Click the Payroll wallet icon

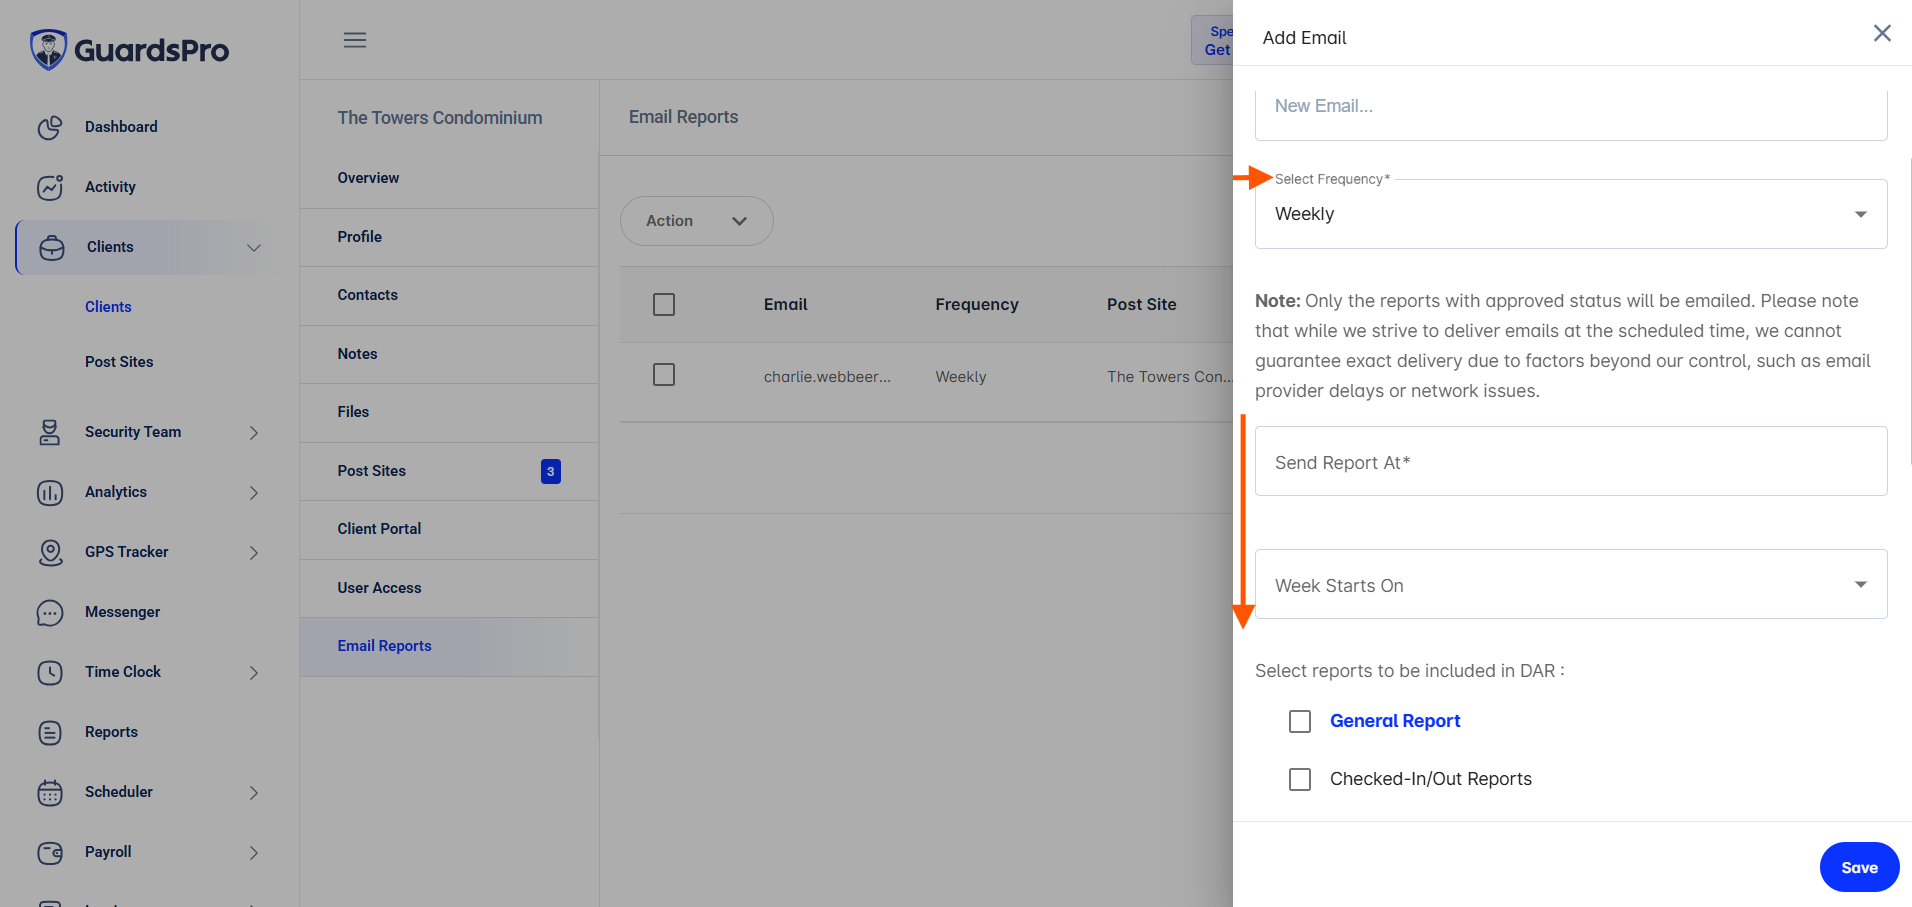coord(50,852)
